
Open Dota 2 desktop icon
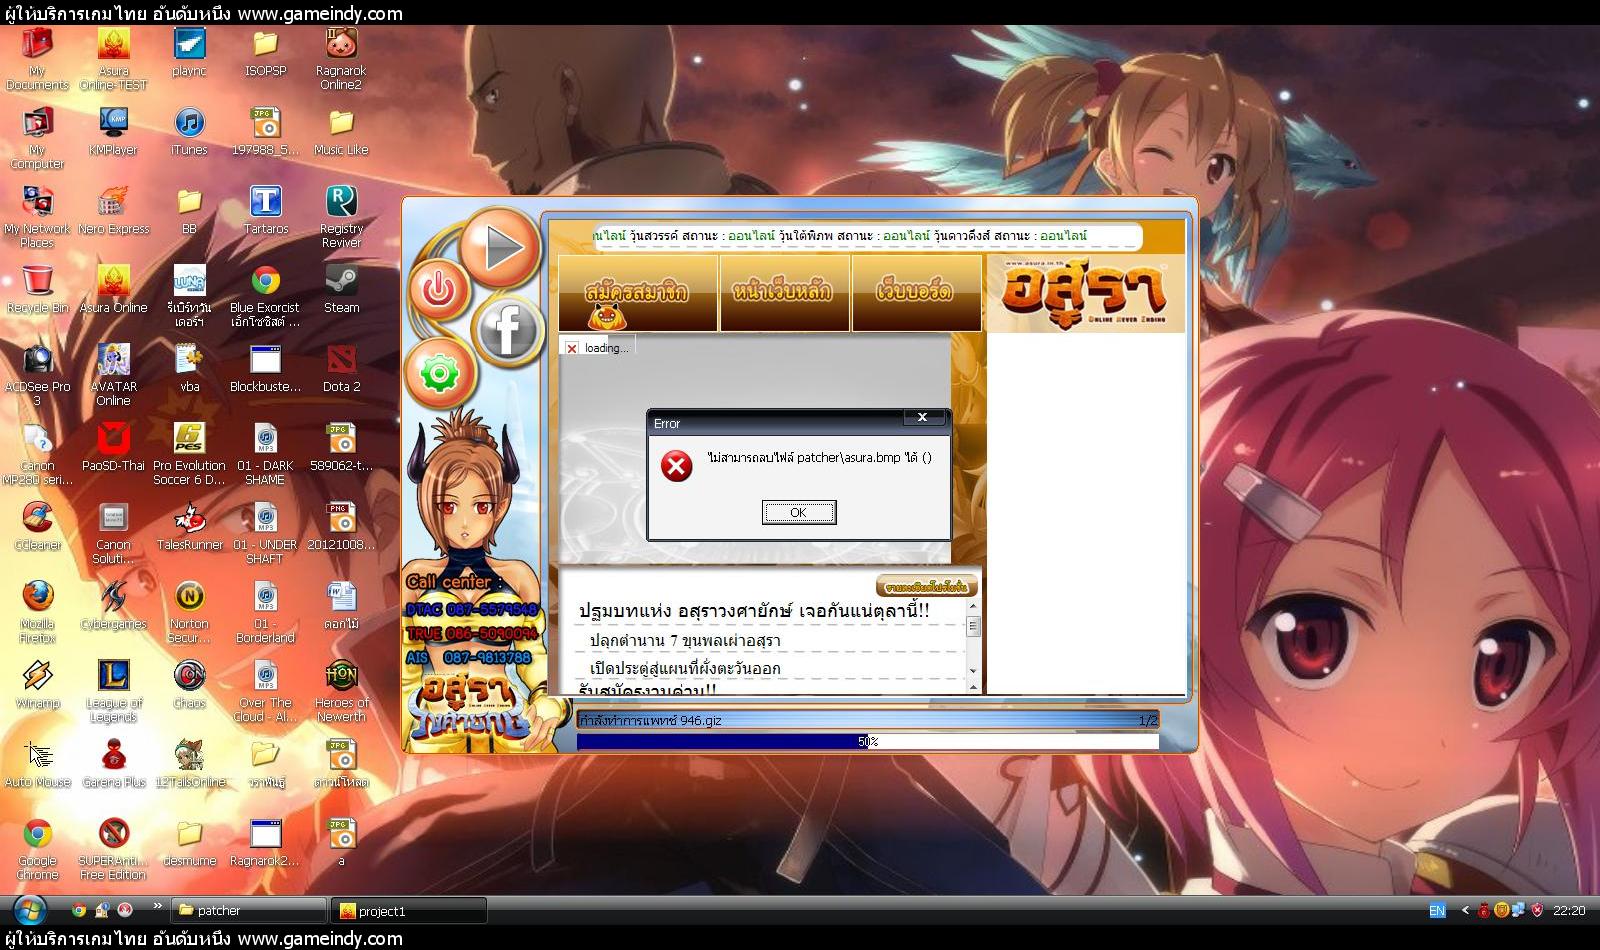(x=341, y=369)
